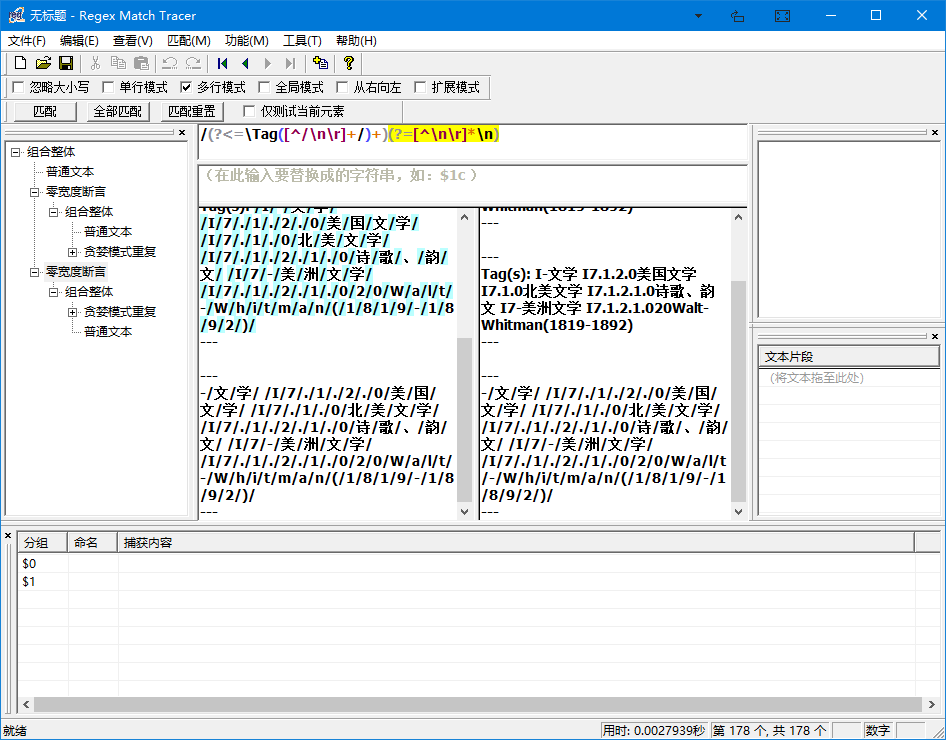Go to the previous match arrow
946x740 pixels.
[x=245, y=63]
